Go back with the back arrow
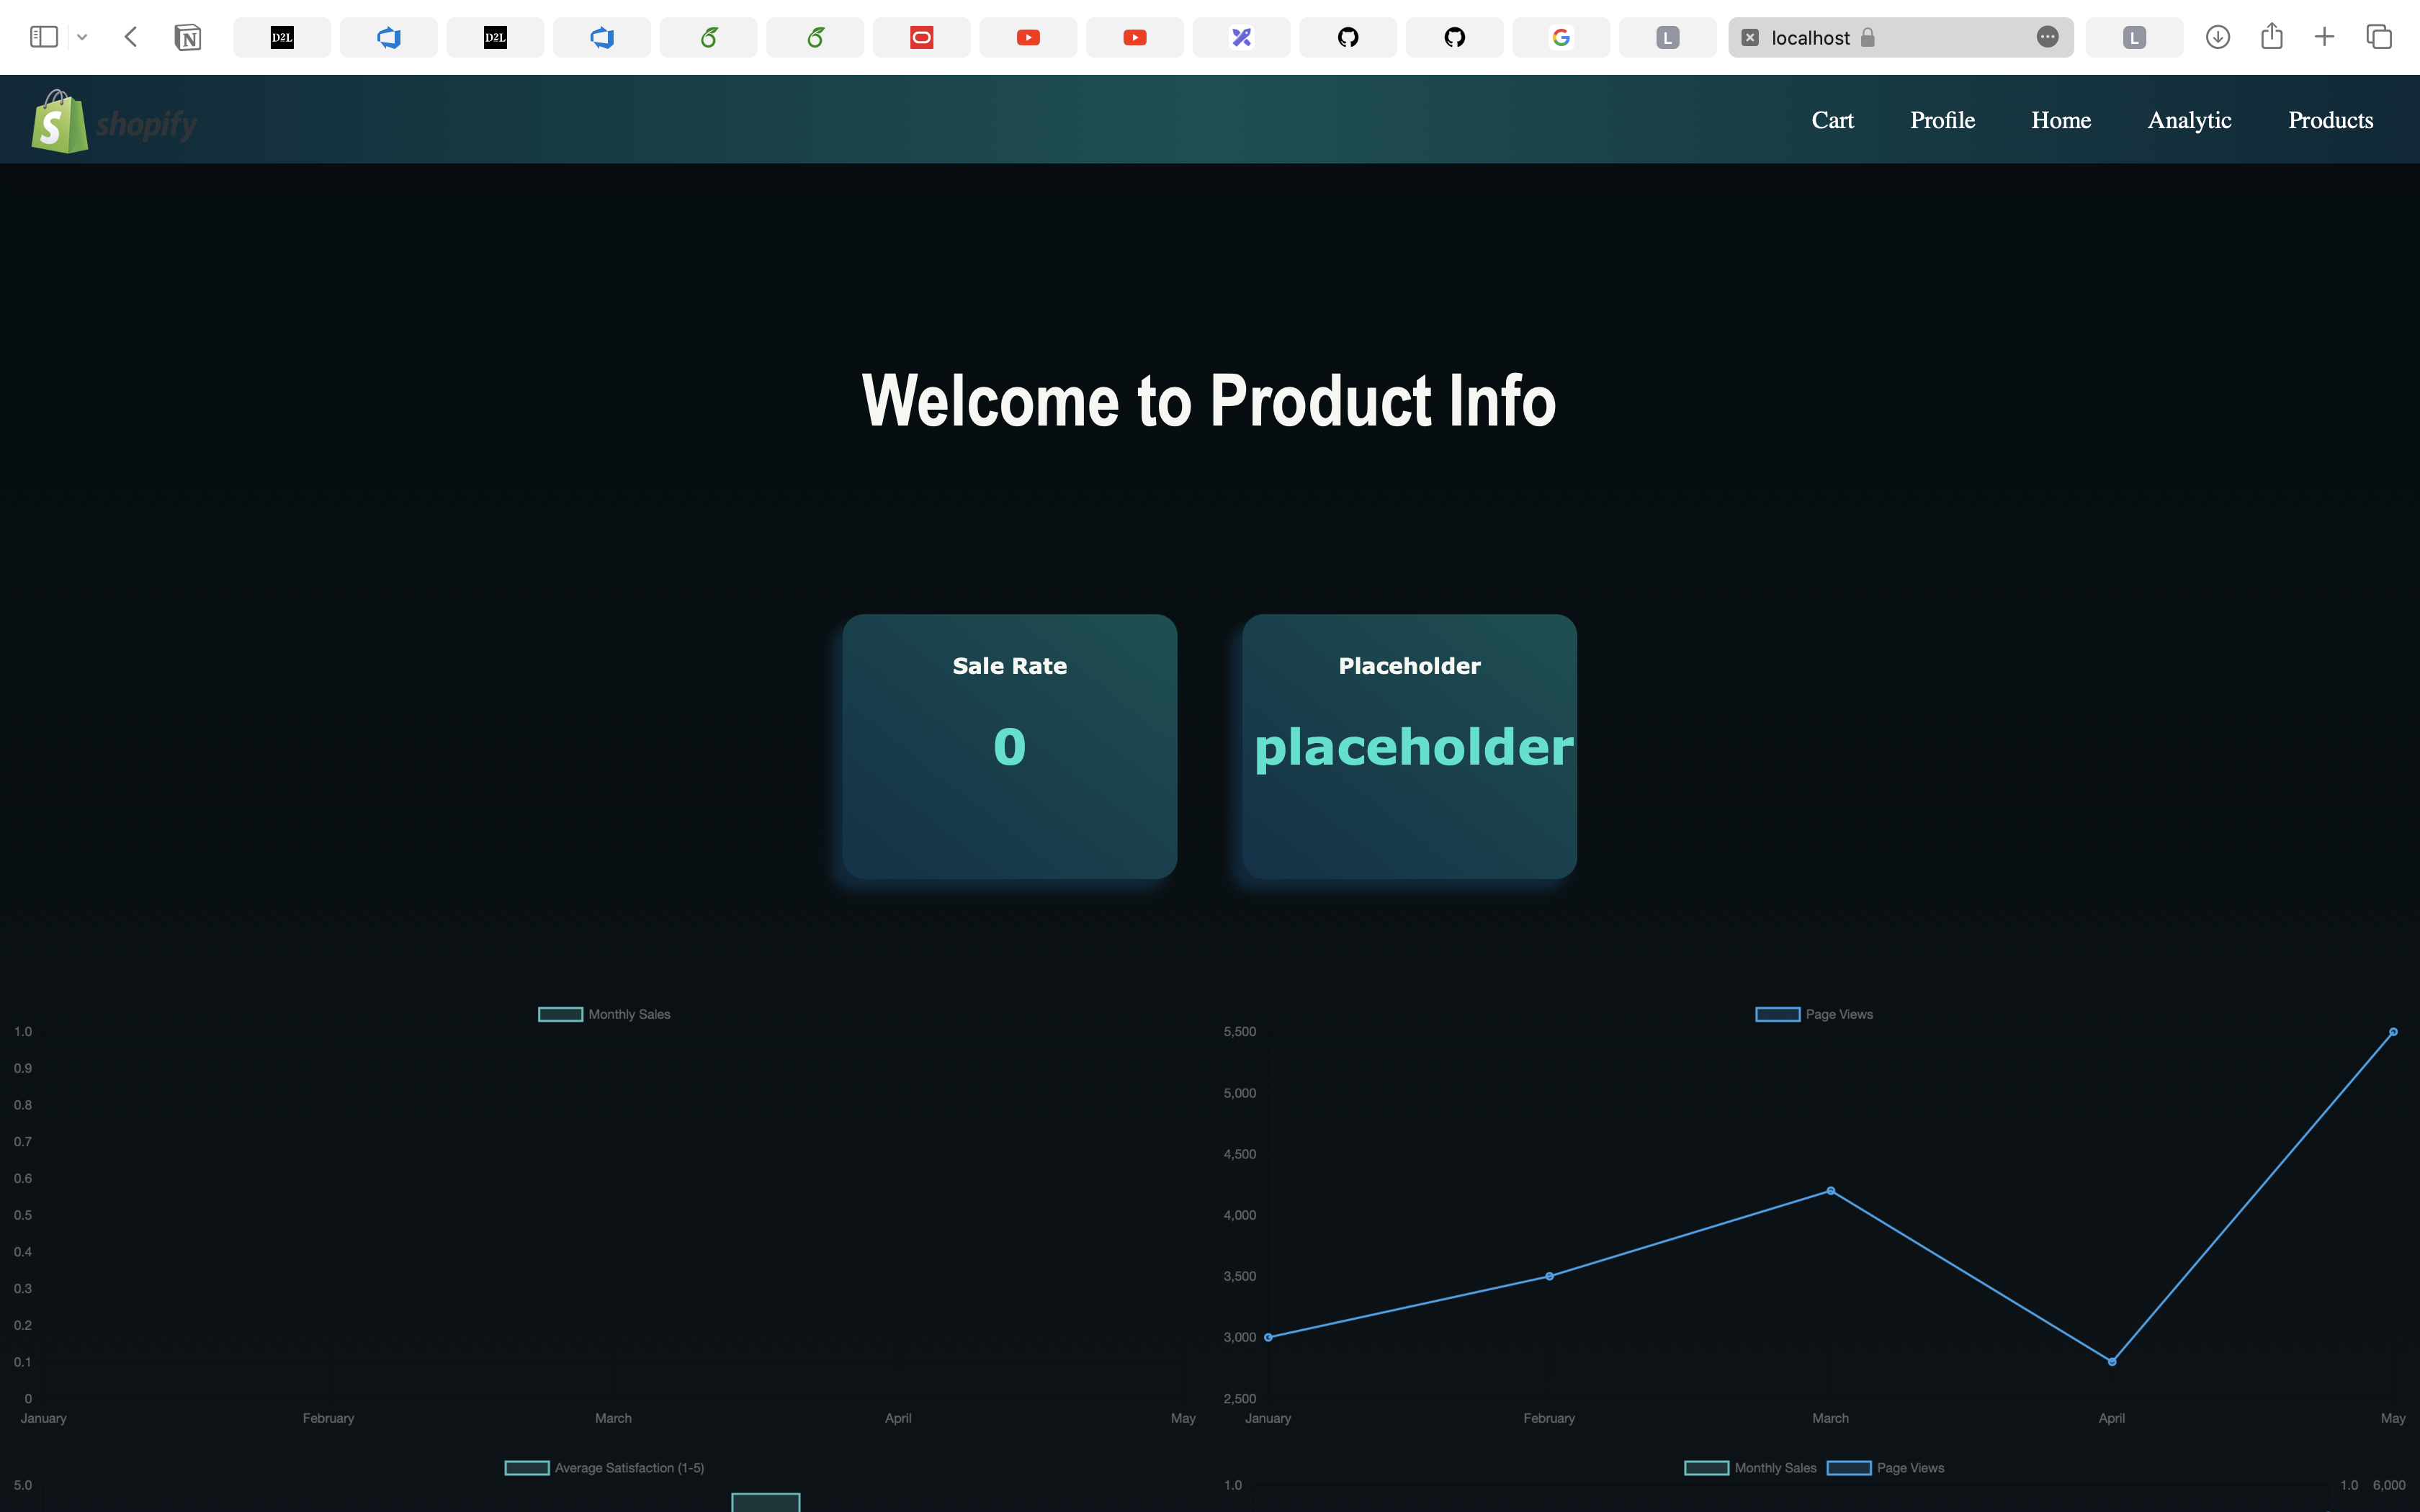Screen dimensions: 2420x1512 (x=130, y=37)
